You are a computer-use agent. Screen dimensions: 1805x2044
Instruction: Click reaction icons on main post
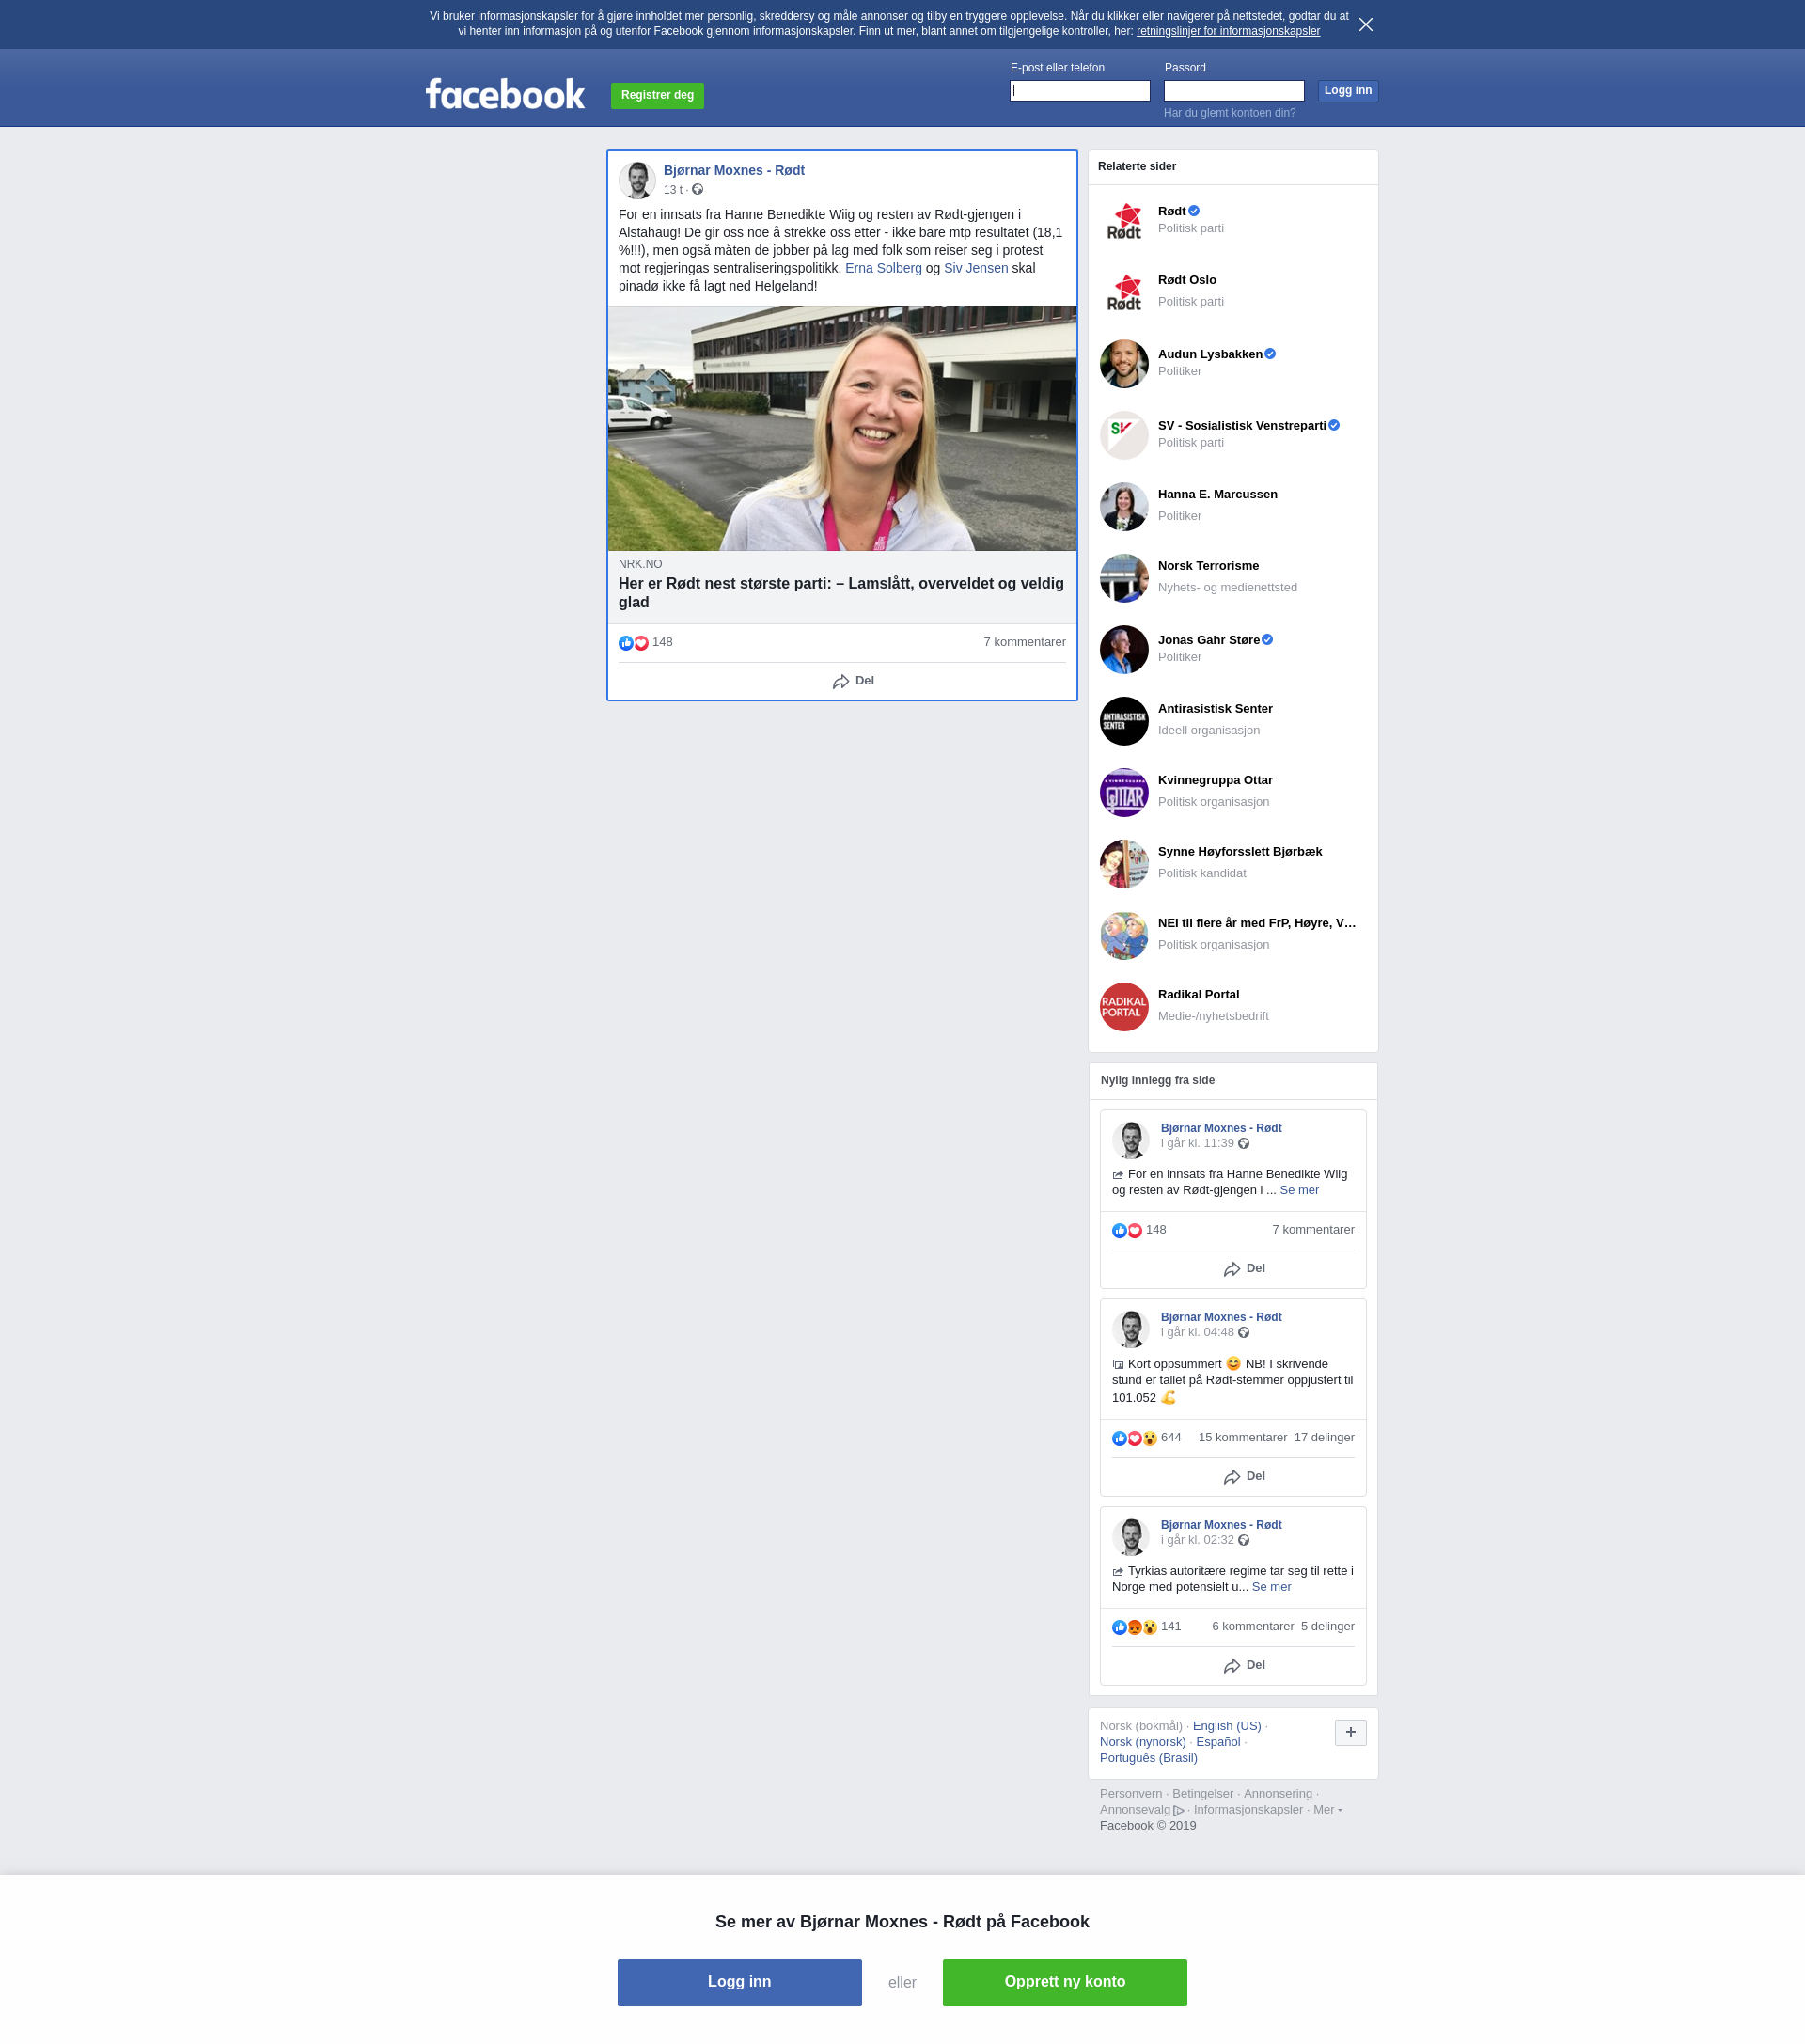point(634,643)
